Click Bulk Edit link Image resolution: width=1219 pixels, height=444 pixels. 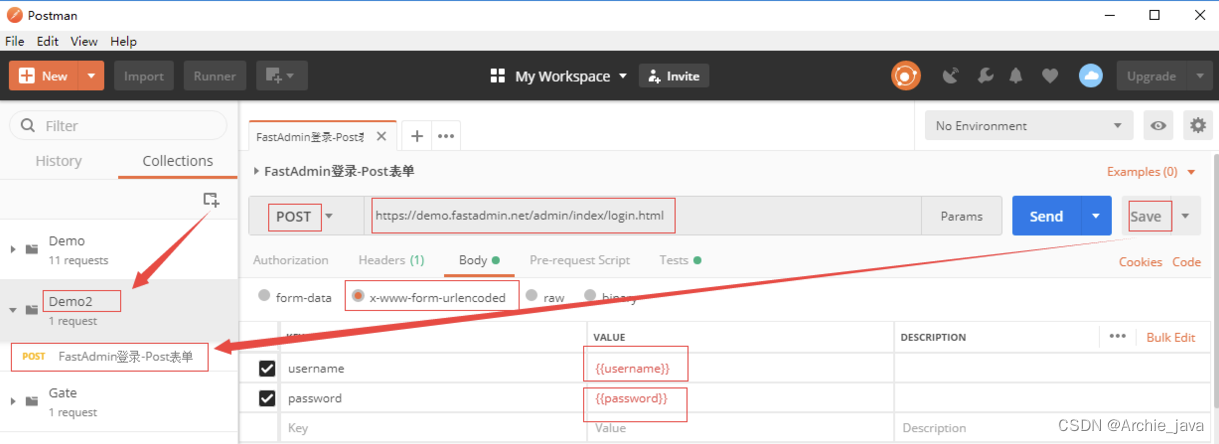click(x=1171, y=337)
